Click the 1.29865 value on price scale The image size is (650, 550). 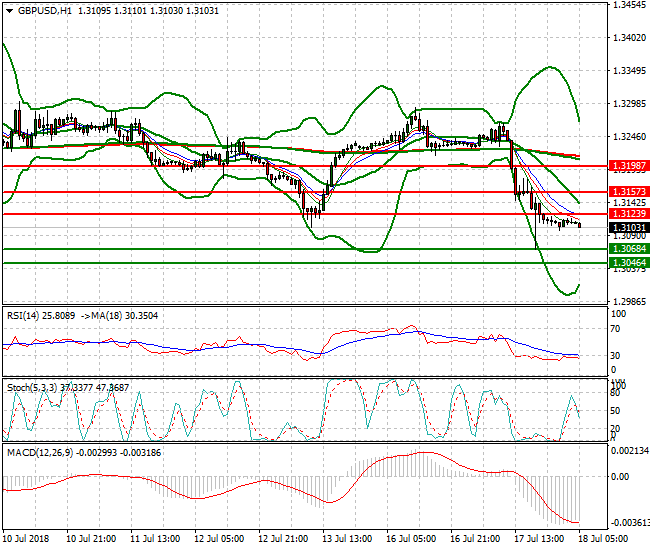coord(628,301)
